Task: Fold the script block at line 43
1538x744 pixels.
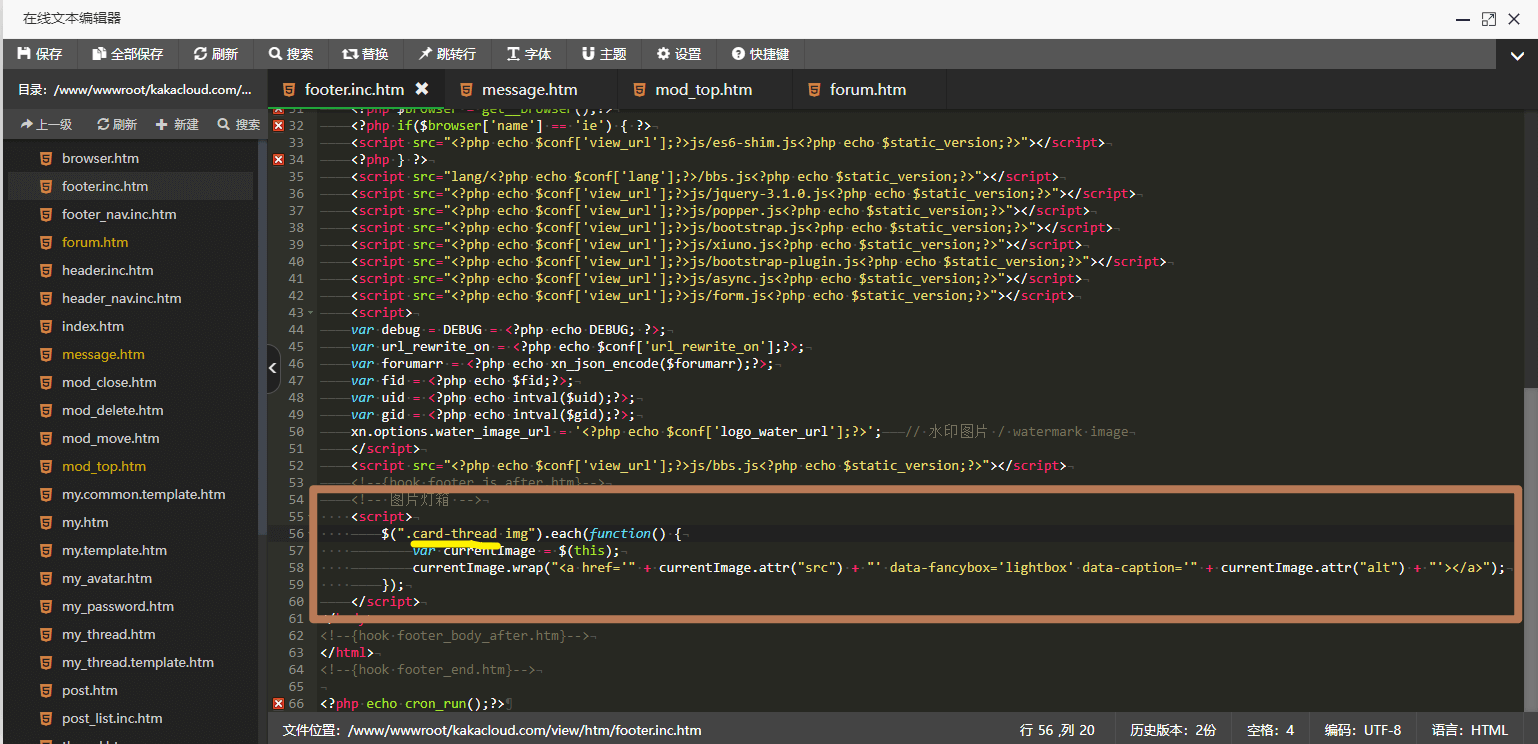Action: pos(311,313)
